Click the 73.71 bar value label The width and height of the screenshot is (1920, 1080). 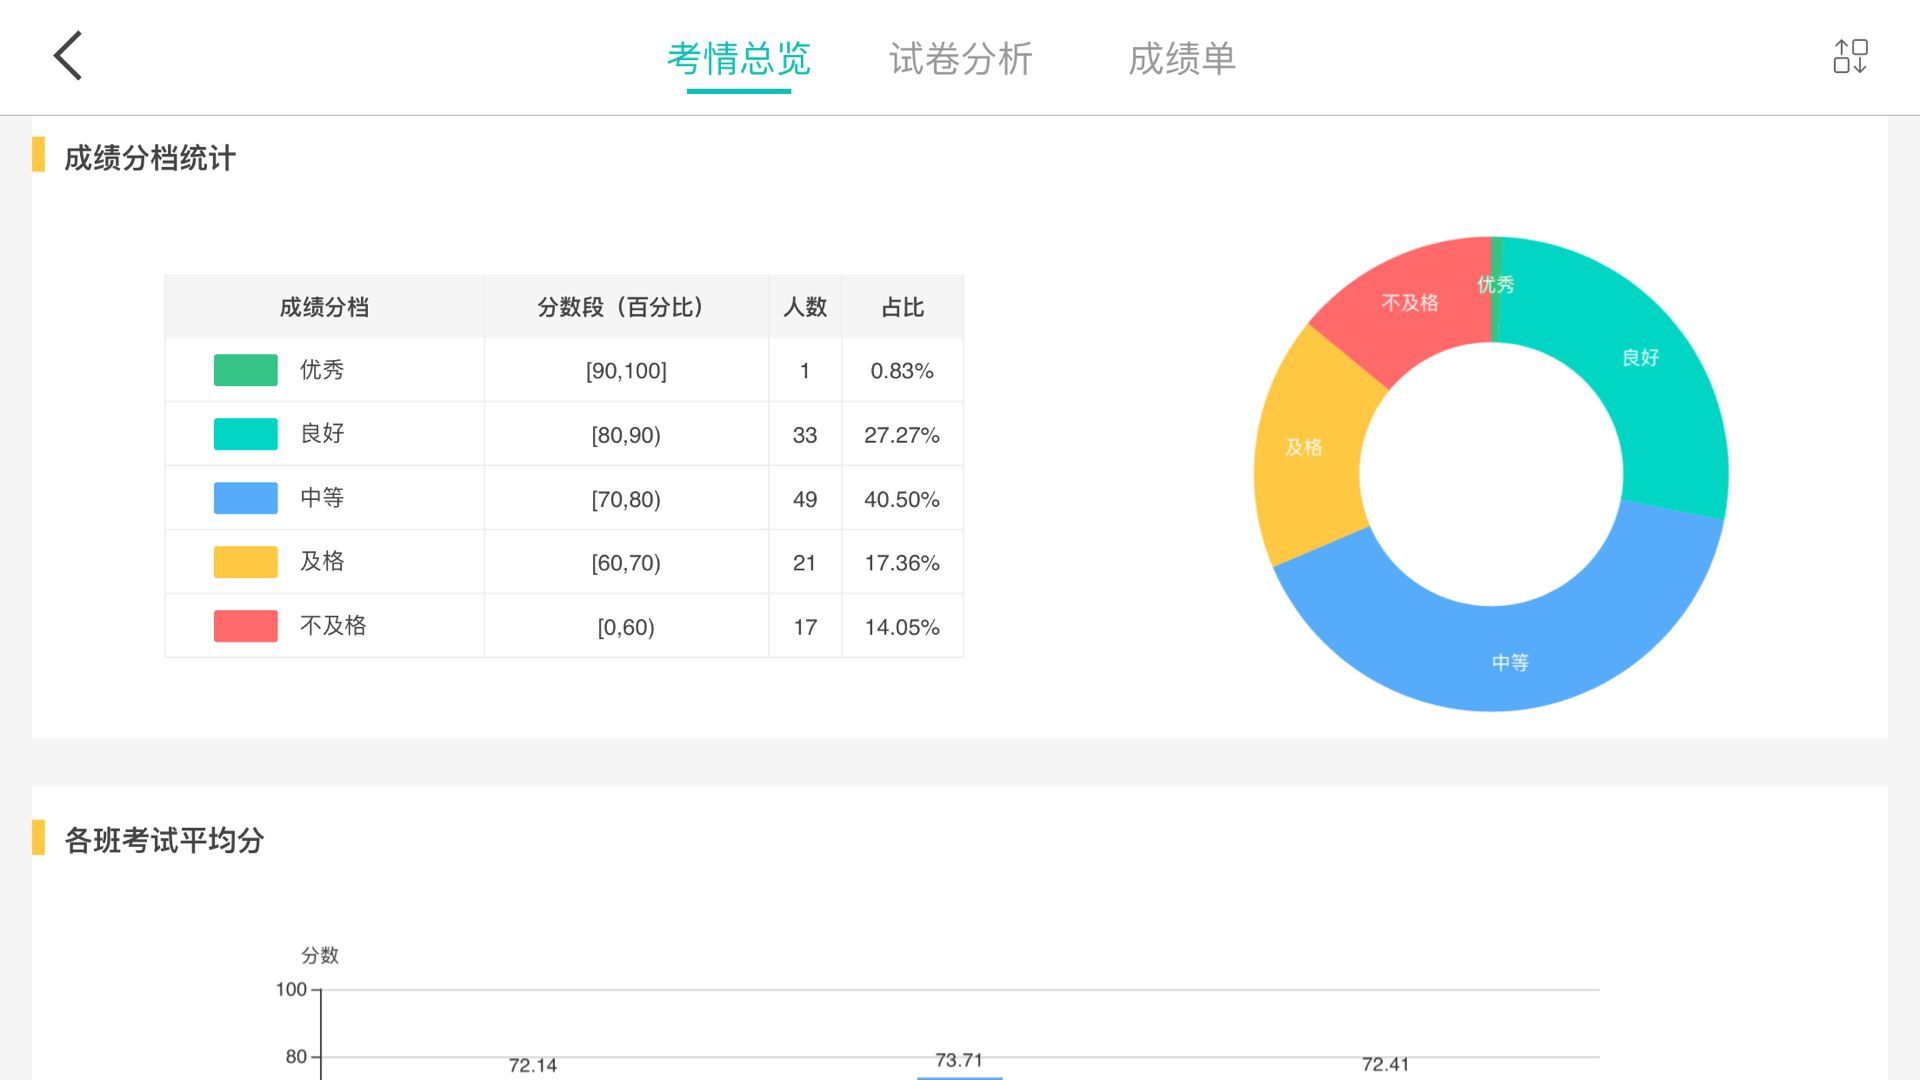[x=958, y=1060]
